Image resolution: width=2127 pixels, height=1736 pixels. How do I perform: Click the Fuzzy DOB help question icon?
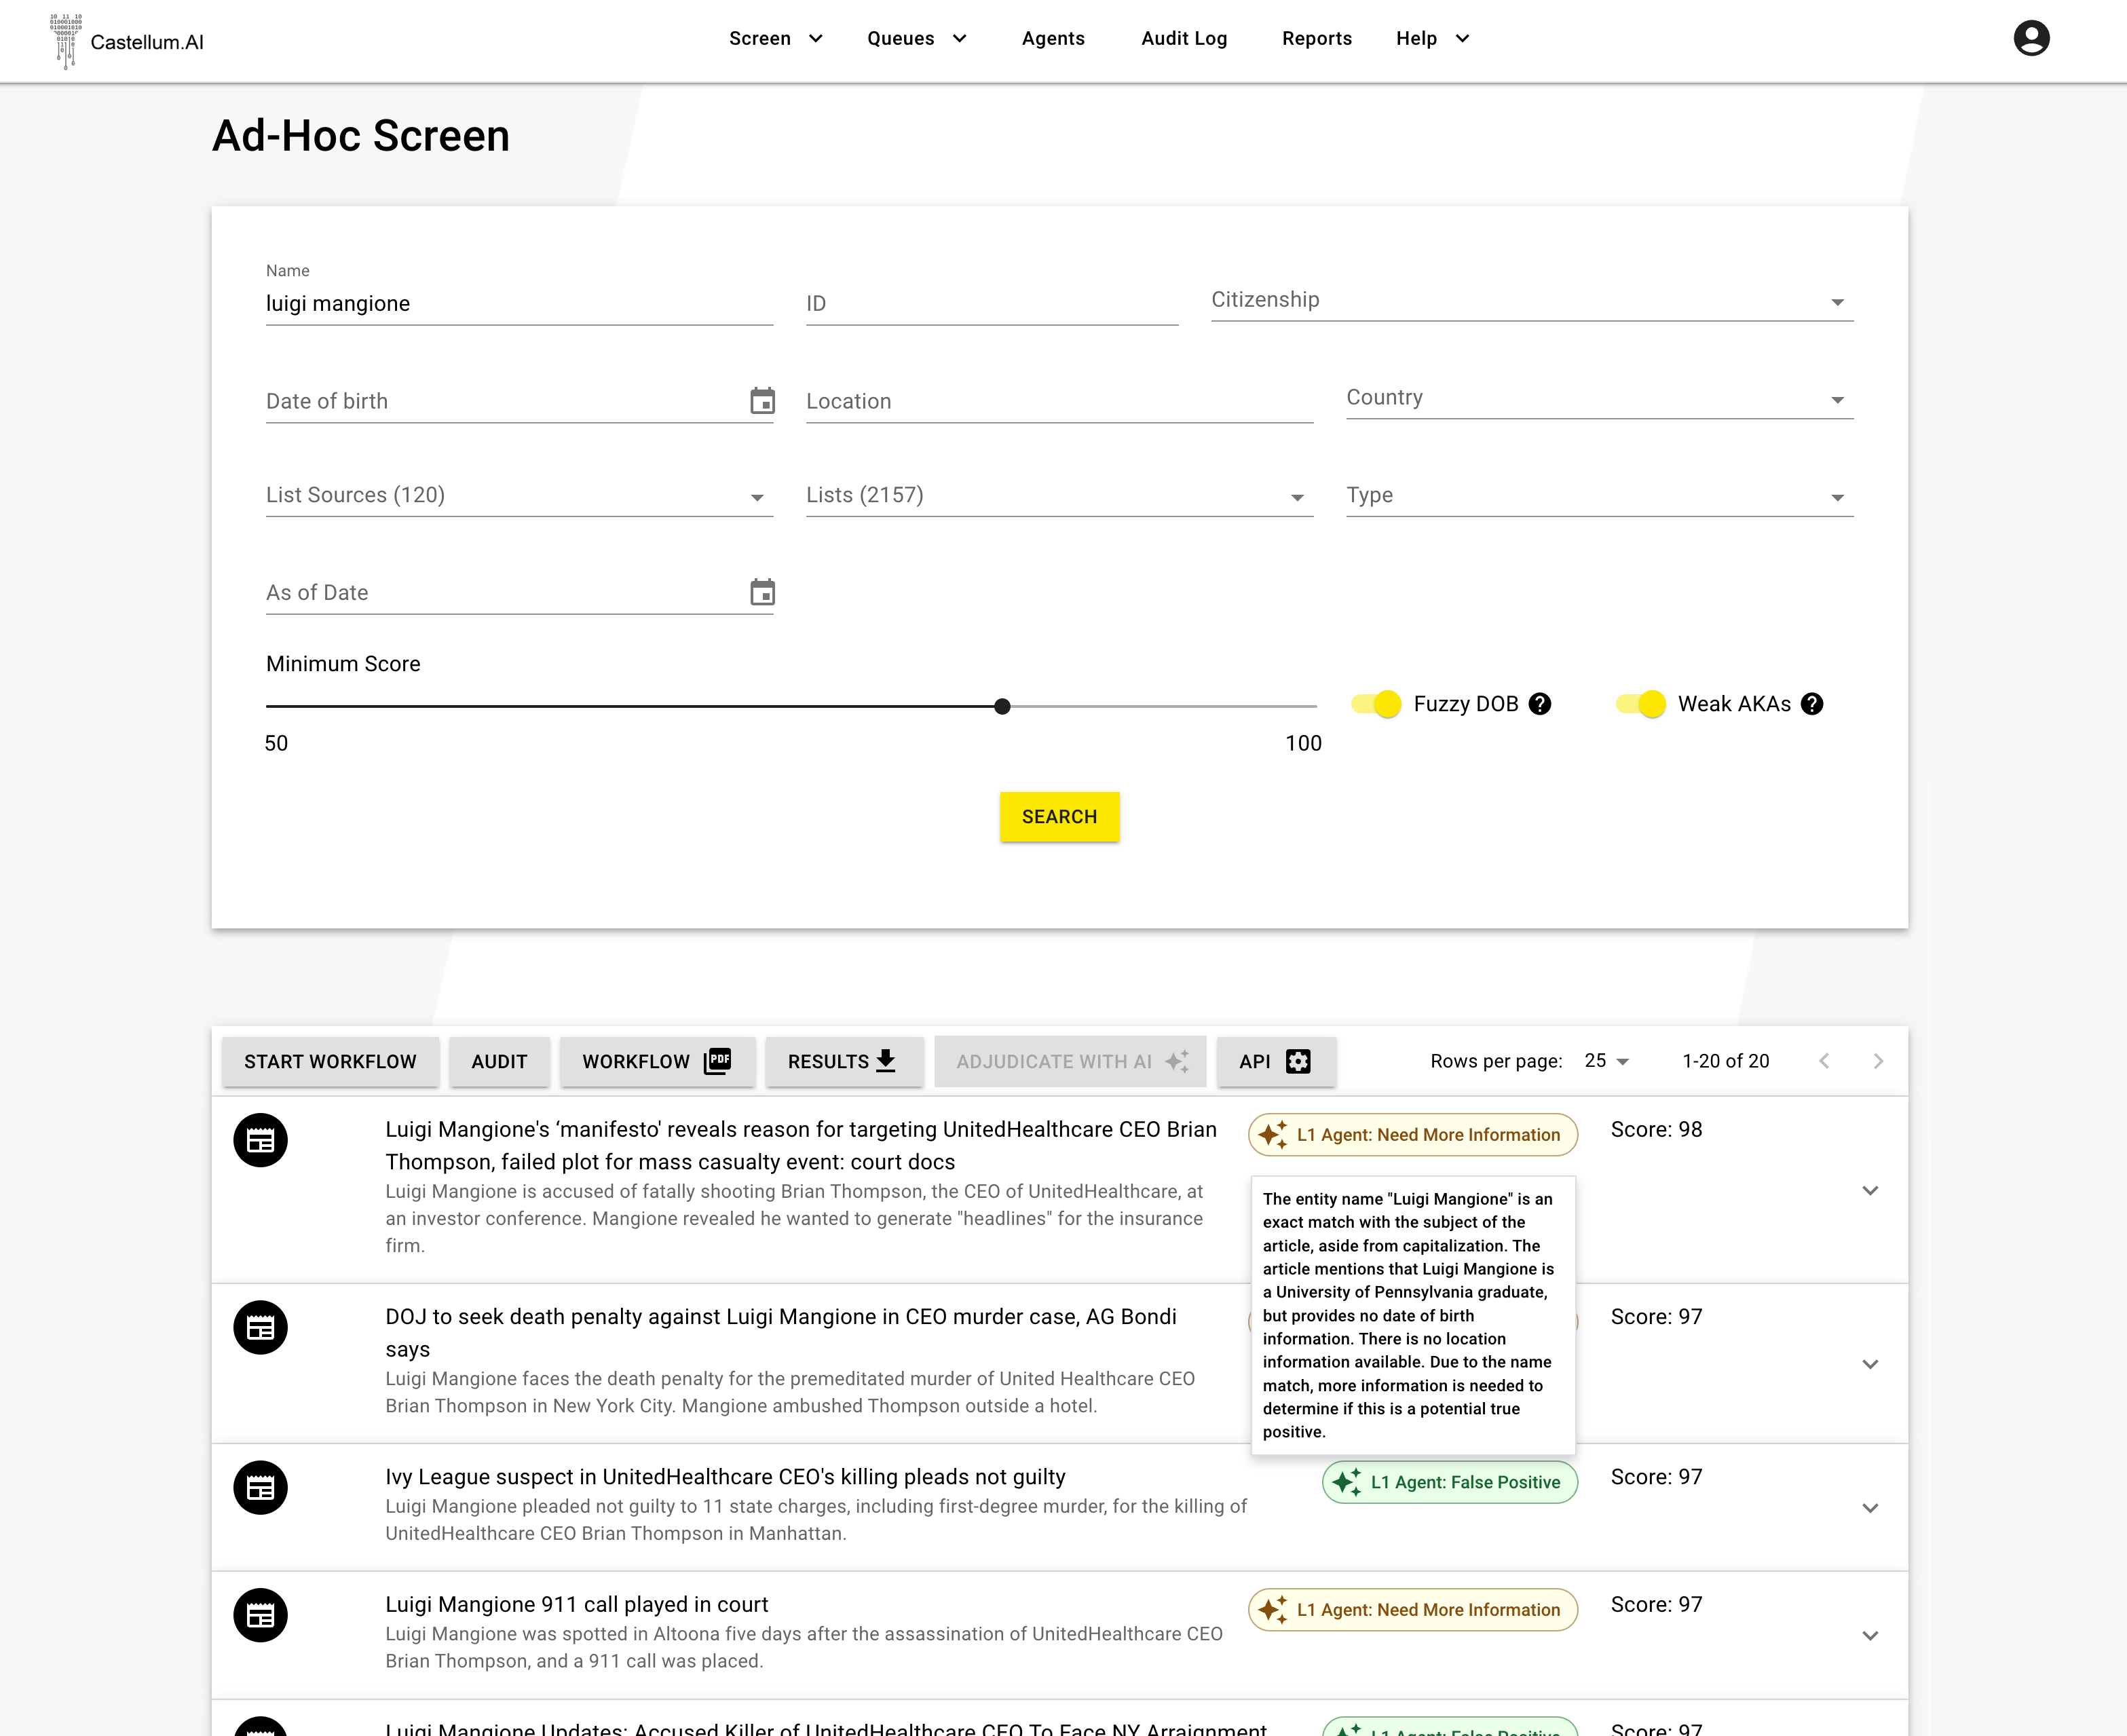click(x=1540, y=704)
